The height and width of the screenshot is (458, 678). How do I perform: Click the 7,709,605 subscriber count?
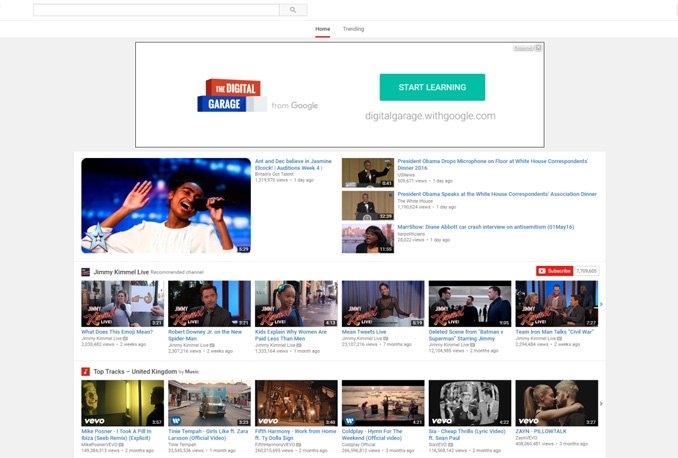click(586, 271)
